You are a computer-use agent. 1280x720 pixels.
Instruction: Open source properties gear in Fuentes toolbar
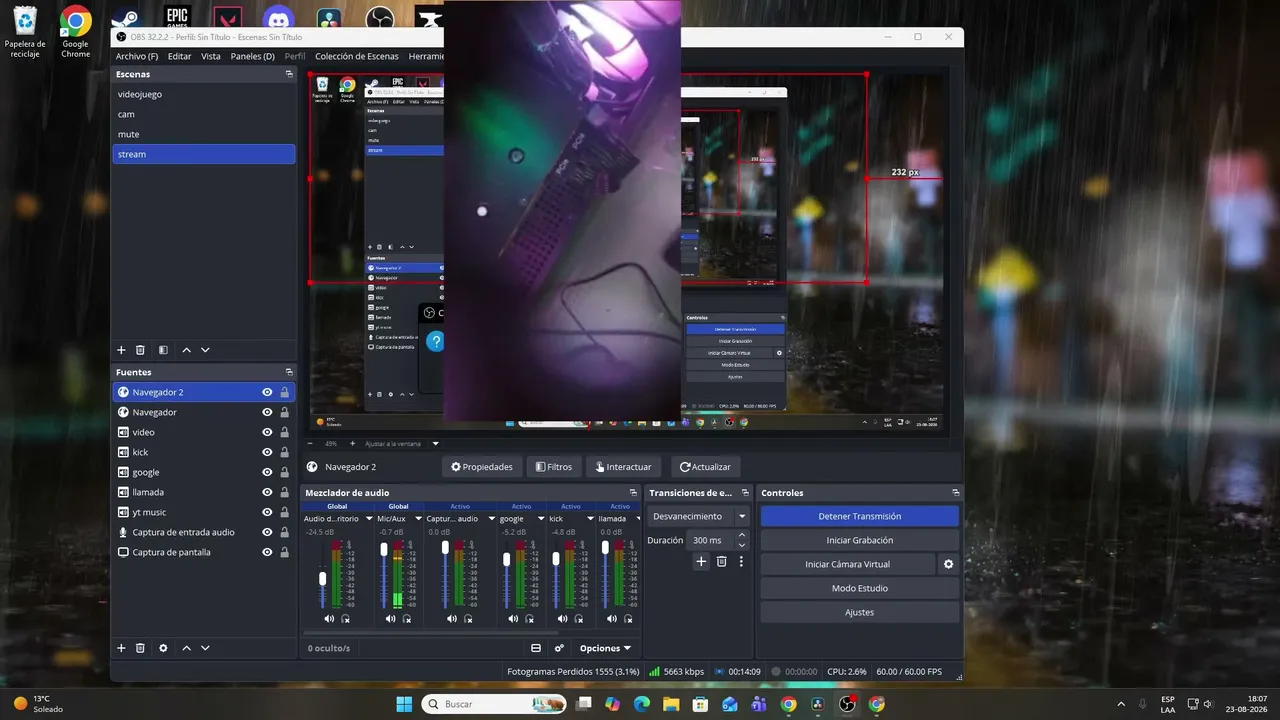pyautogui.click(x=163, y=648)
